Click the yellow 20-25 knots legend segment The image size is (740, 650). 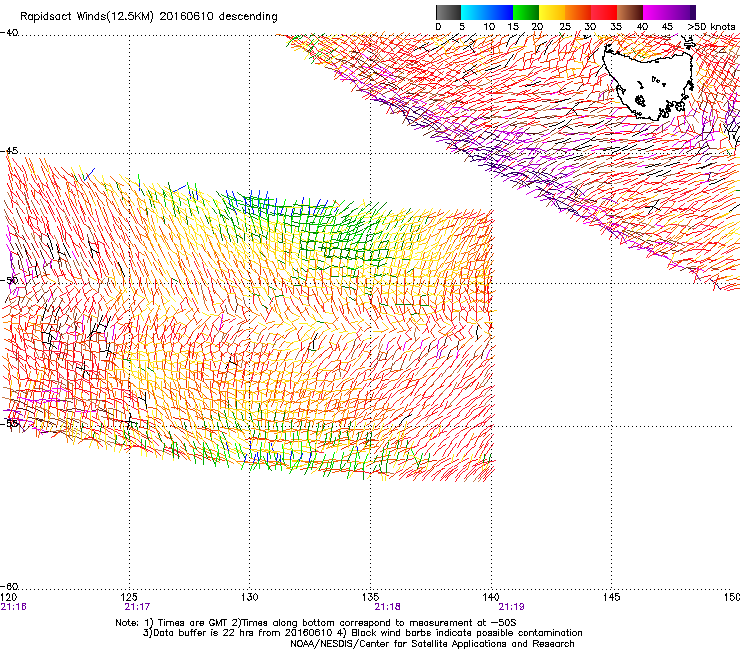pyautogui.click(x=552, y=12)
